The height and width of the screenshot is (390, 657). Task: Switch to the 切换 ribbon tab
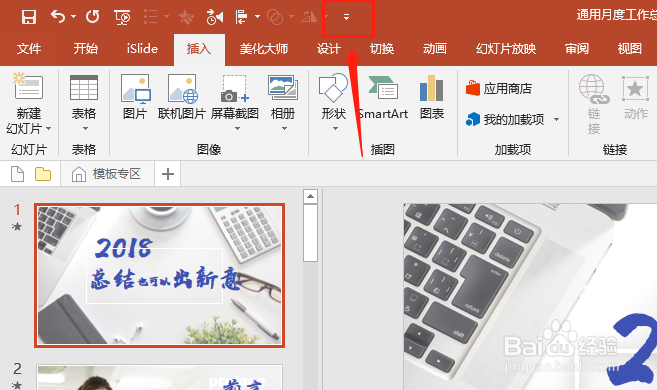point(382,49)
